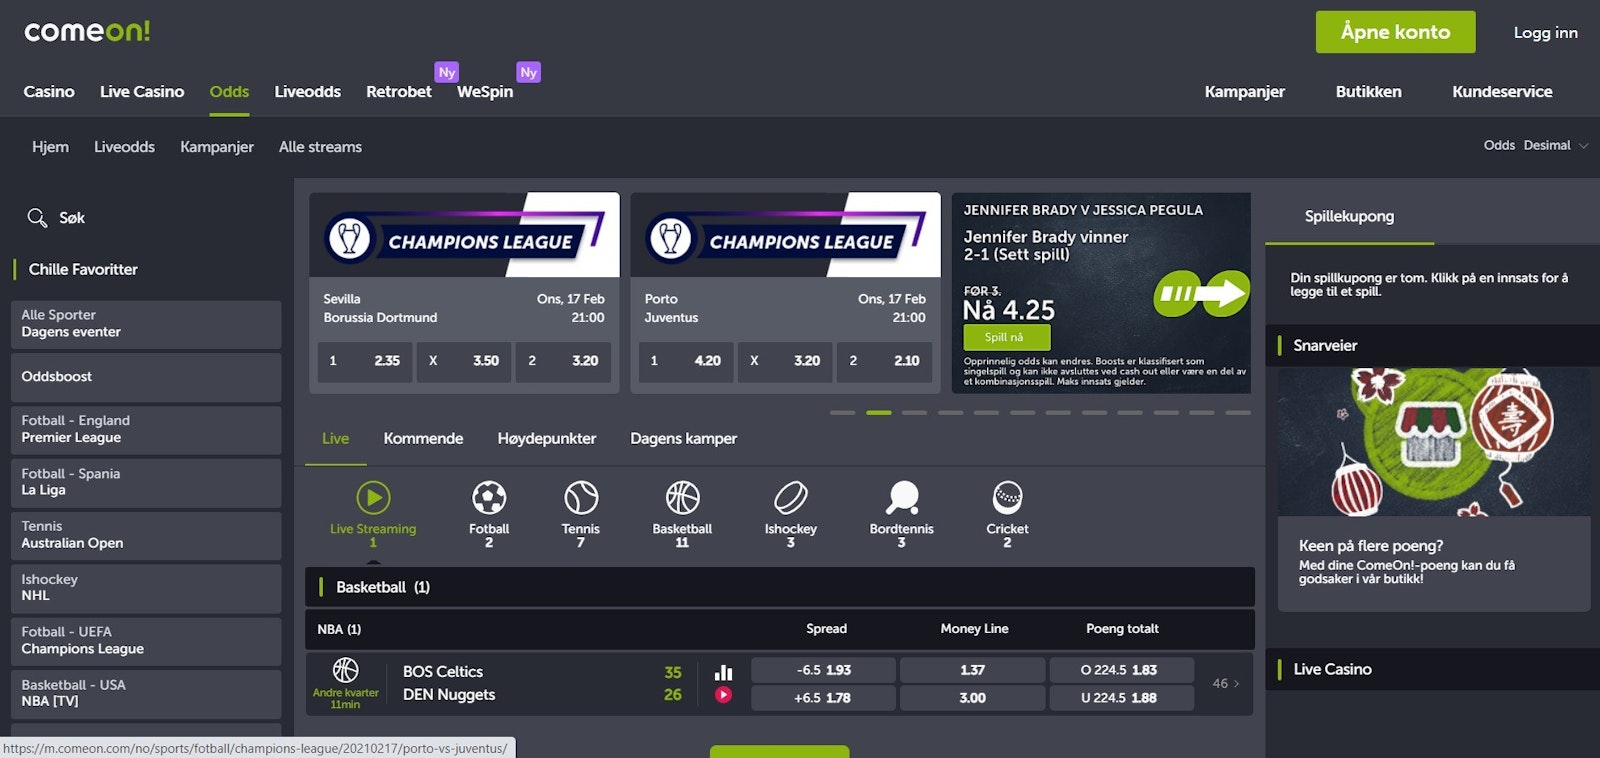This screenshot has height=758, width=1600.
Task: Select the Tennis sport icon
Action: [x=580, y=498]
